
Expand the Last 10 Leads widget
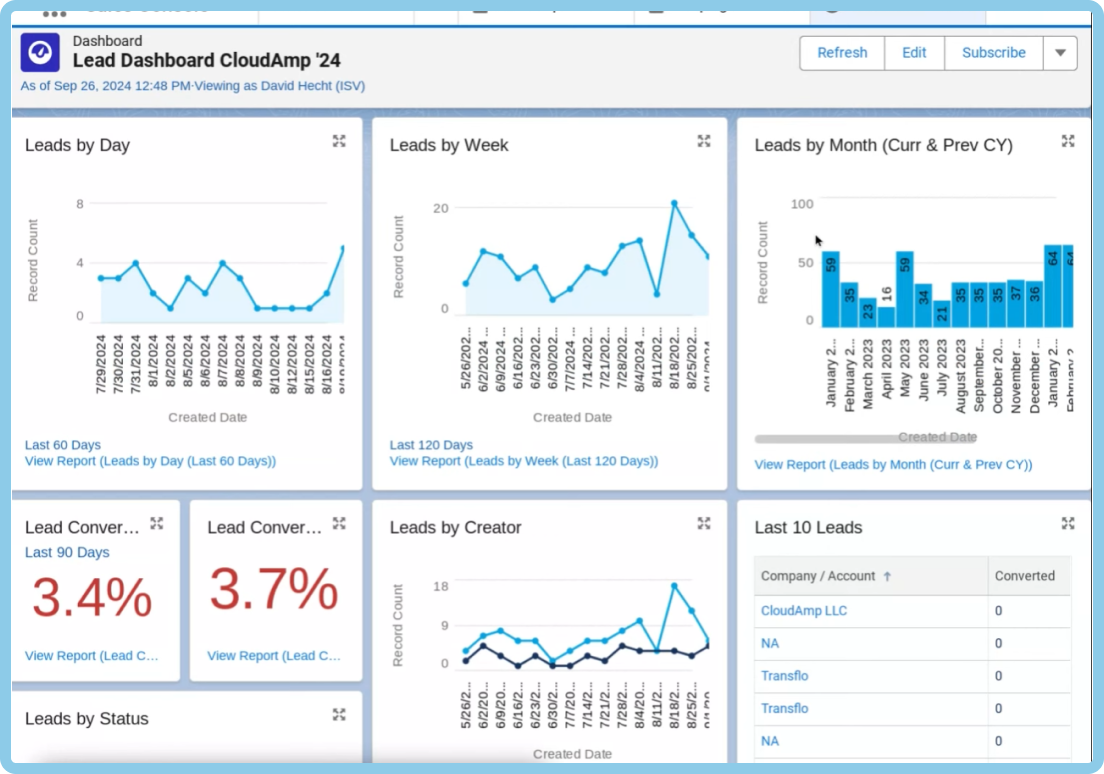(1068, 523)
